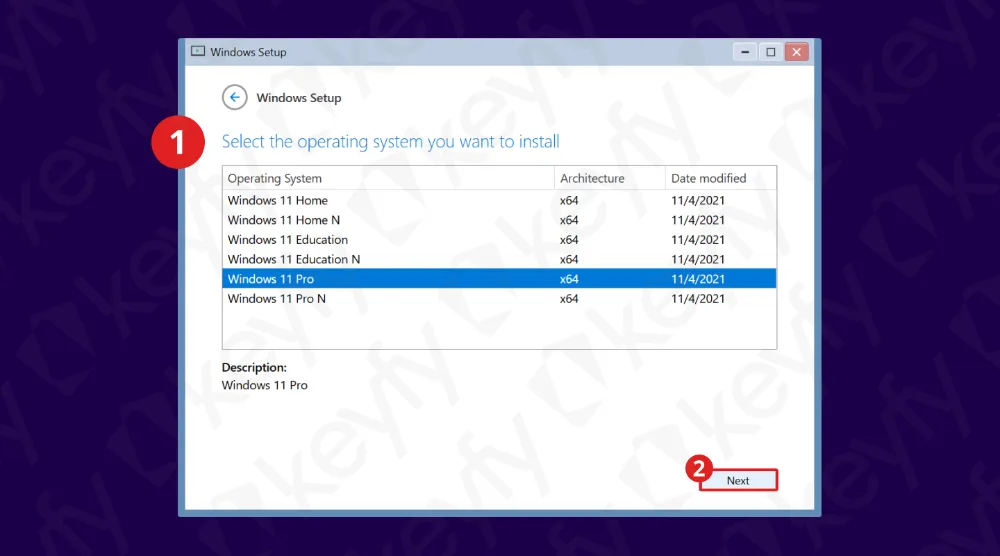Click 11/4/2021 date in Windows 11 Education N row
This screenshot has height=556, width=1000.
698,260
